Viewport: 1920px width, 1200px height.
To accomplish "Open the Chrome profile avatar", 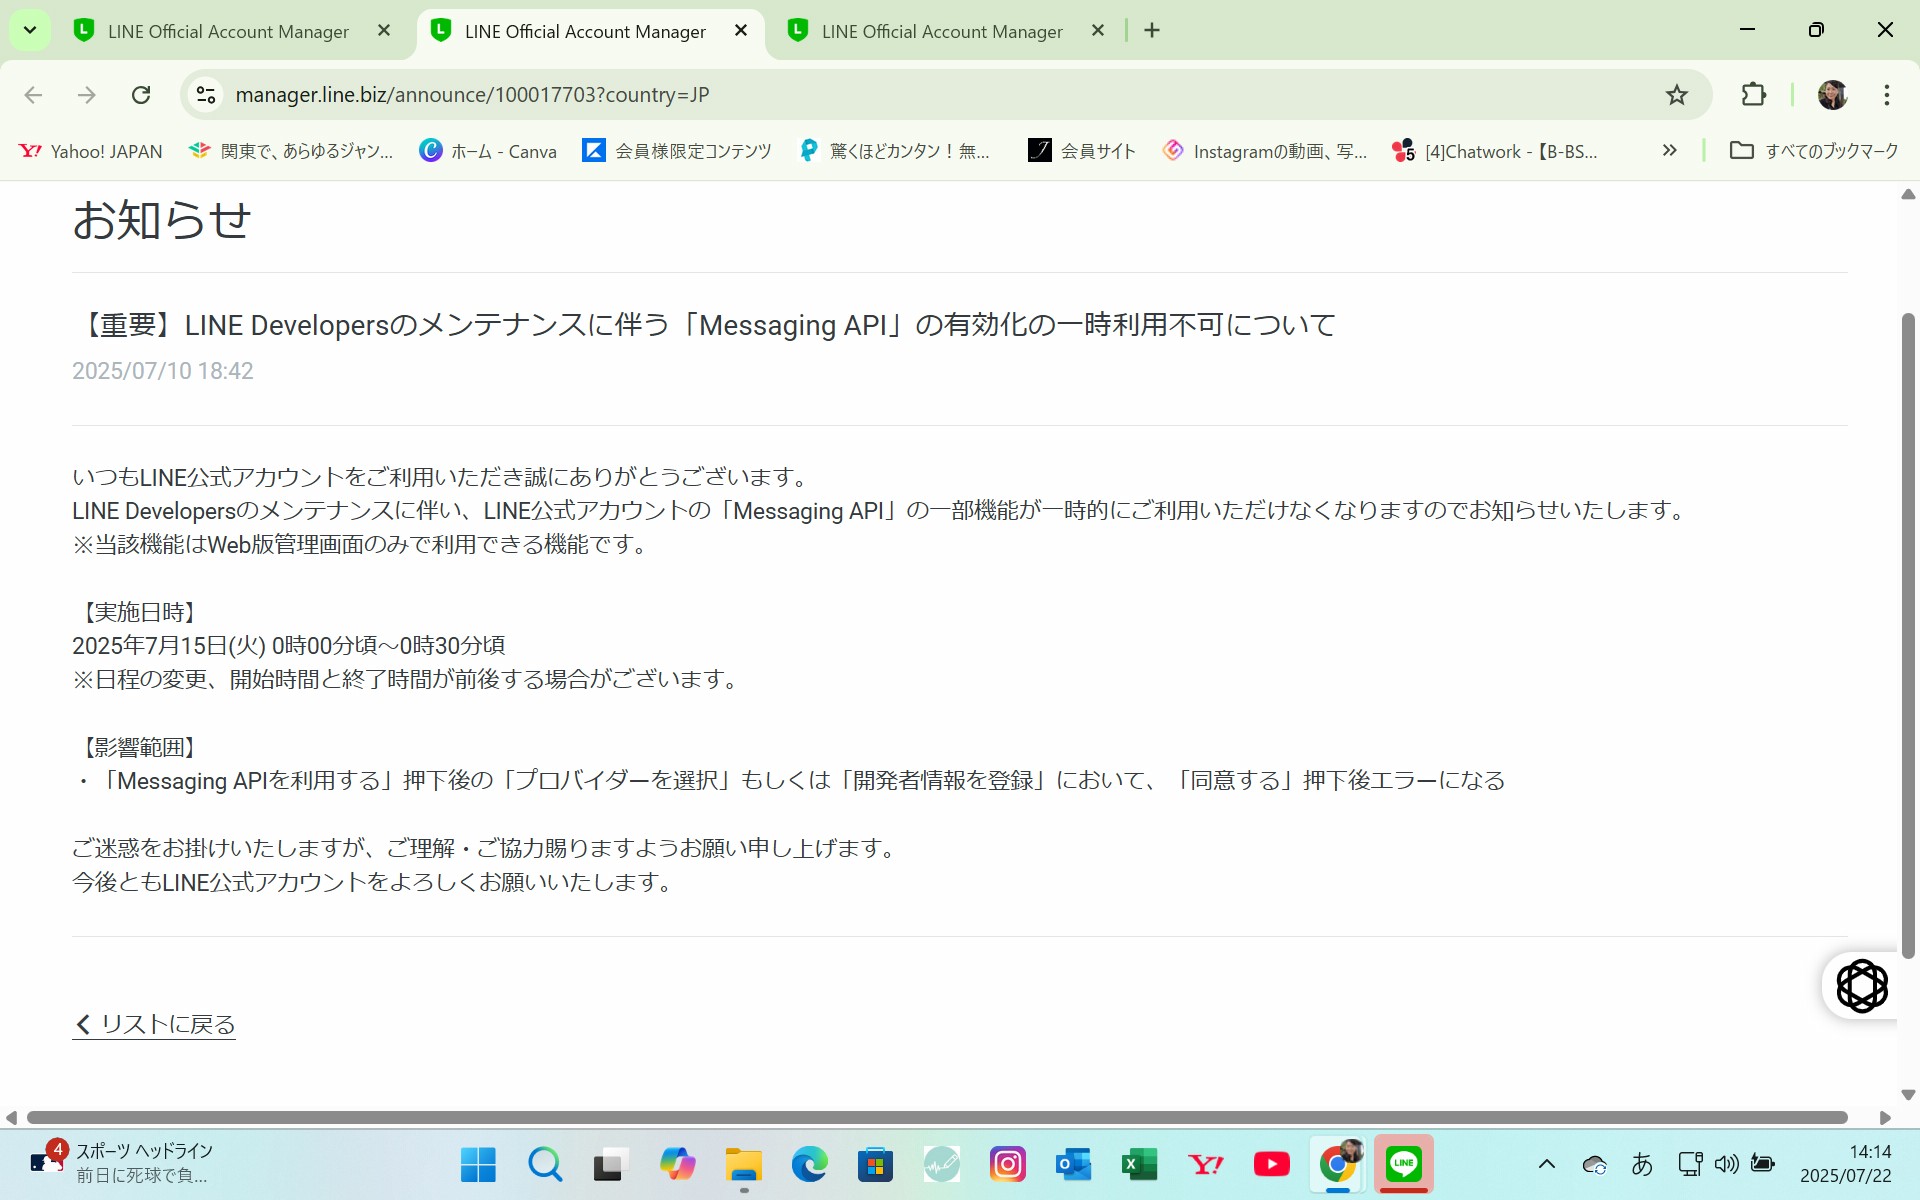I will point(1832,95).
